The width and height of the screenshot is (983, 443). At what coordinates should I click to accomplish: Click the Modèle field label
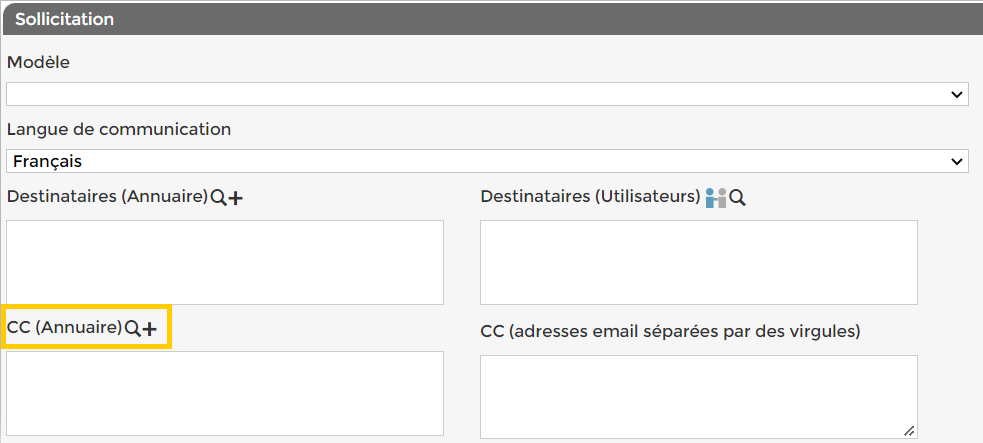pos(38,62)
